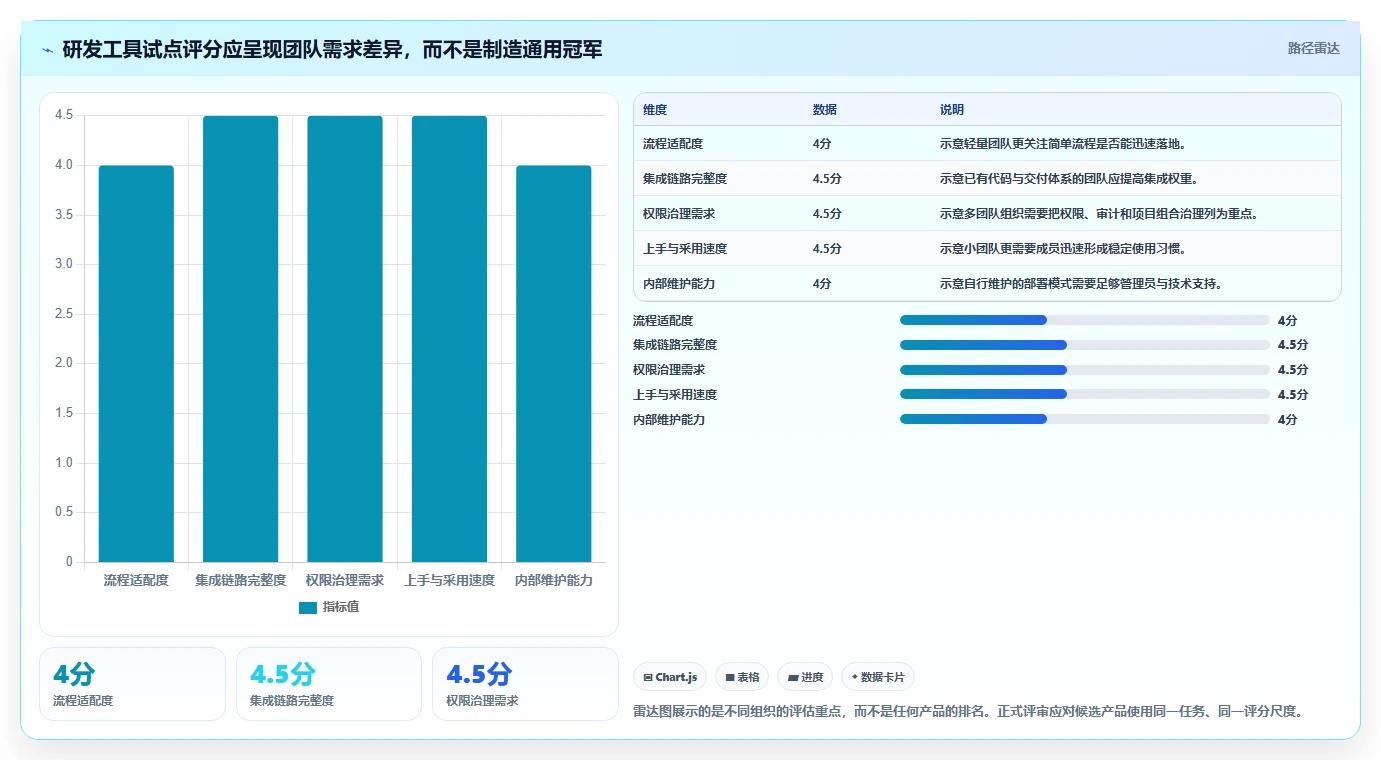Click the 4.5 y-axis label

pyautogui.click(x=64, y=115)
